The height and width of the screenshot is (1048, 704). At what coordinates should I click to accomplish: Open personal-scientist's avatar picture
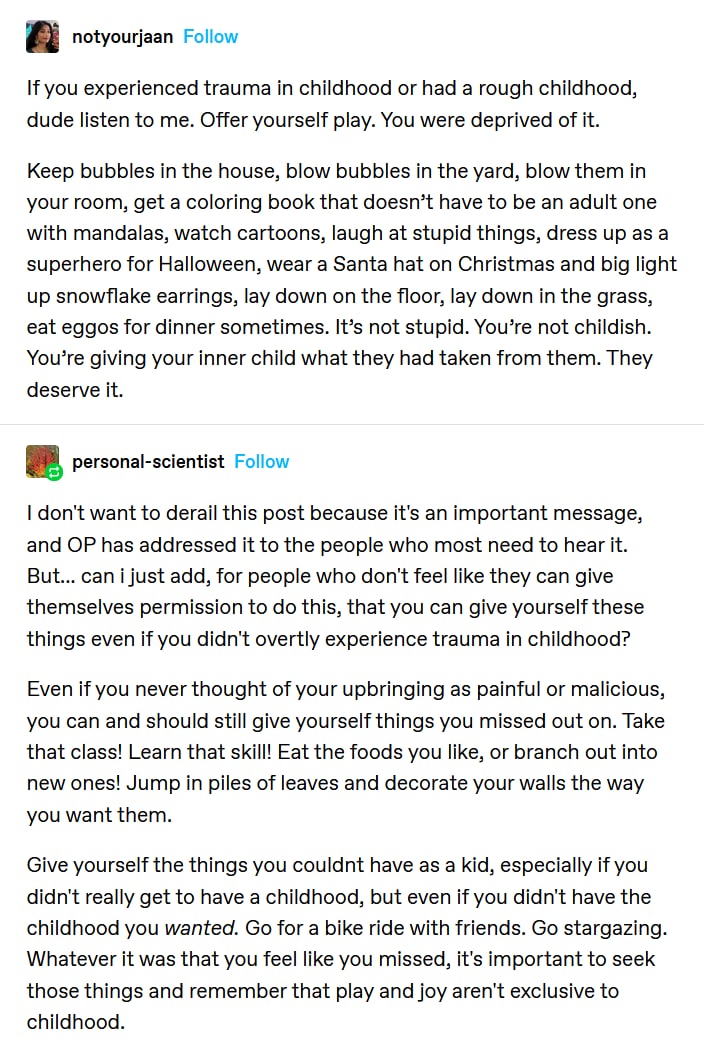41,460
